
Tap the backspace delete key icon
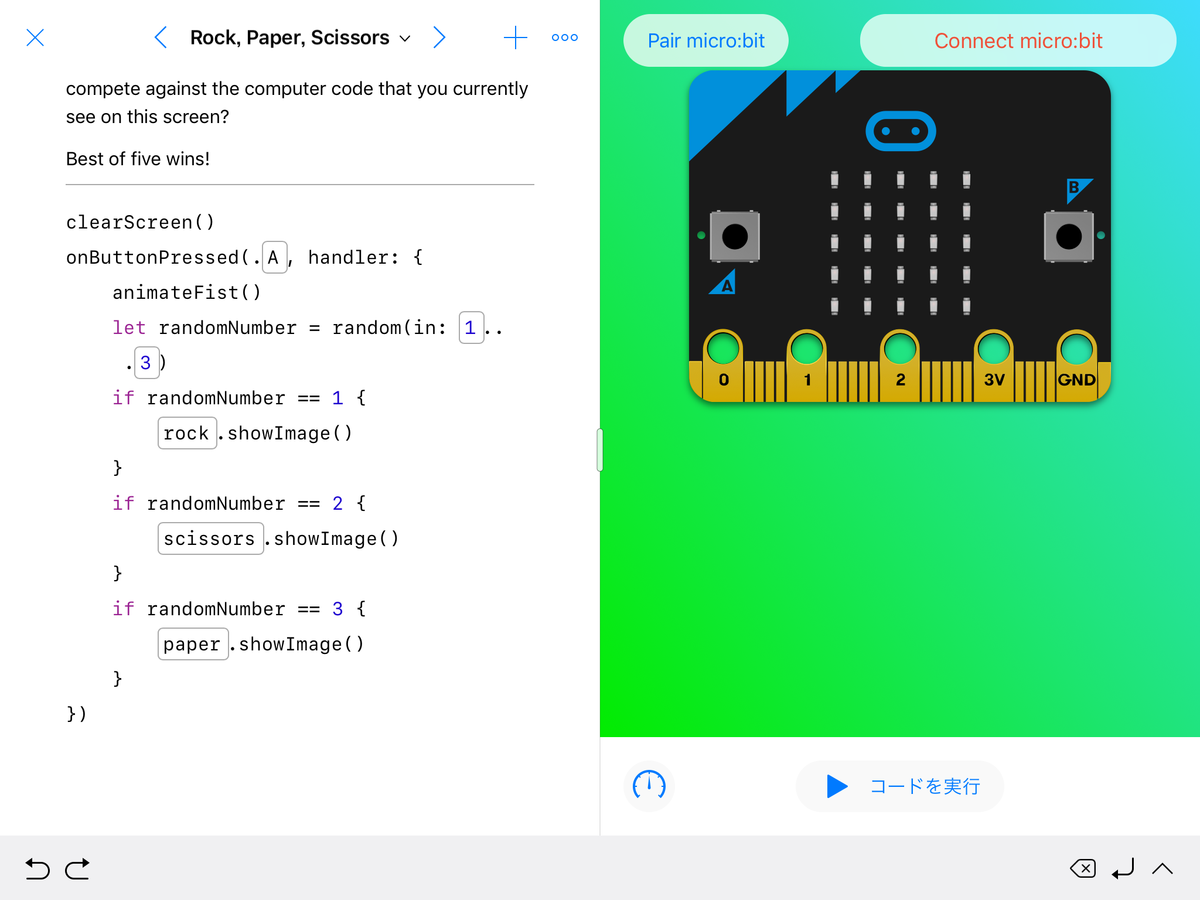pyautogui.click(x=1083, y=869)
